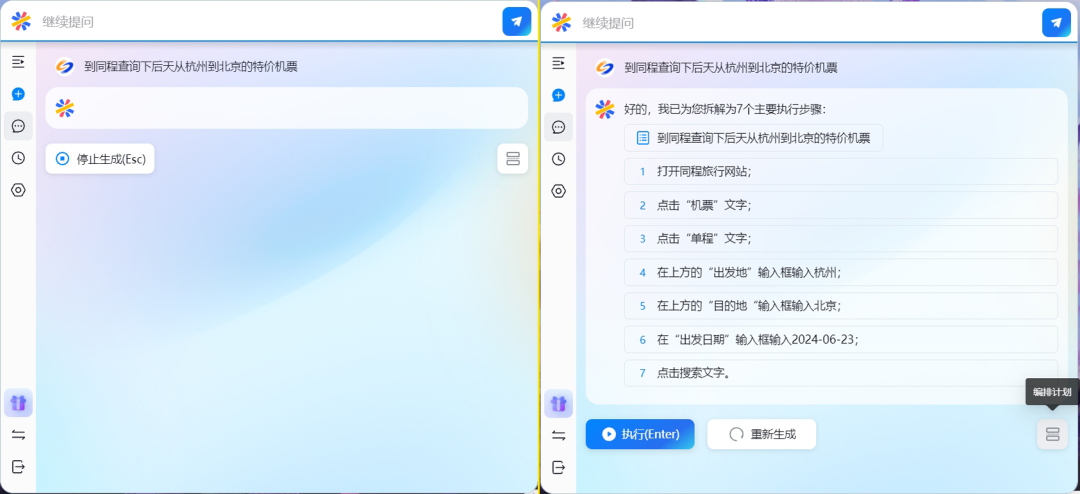Click 好的，我已为您拆解 response text
This screenshot has width=1080, height=494.
725,109
